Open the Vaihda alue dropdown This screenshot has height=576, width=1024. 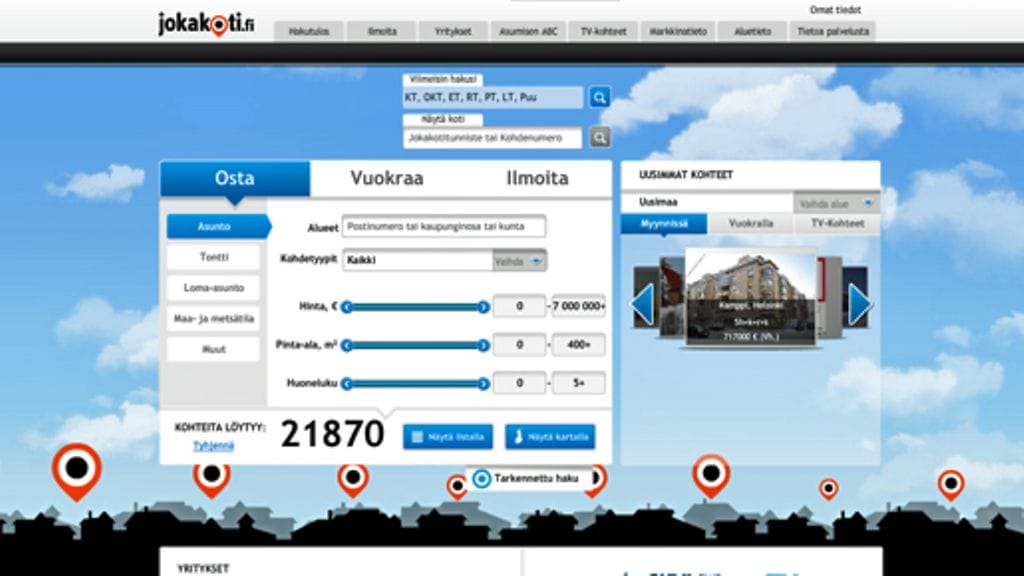pyautogui.click(x=836, y=203)
